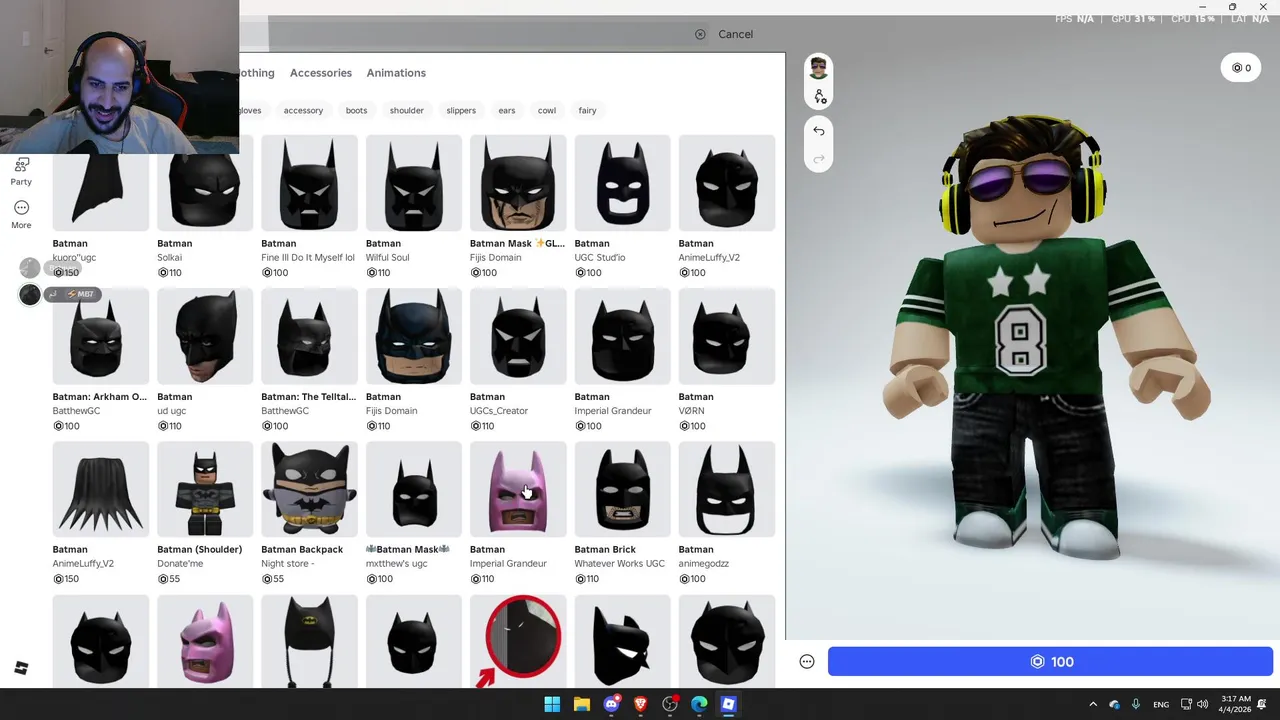Open options ellipsis next to buy button
This screenshot has width=1280, height=720.
point(807,662)
